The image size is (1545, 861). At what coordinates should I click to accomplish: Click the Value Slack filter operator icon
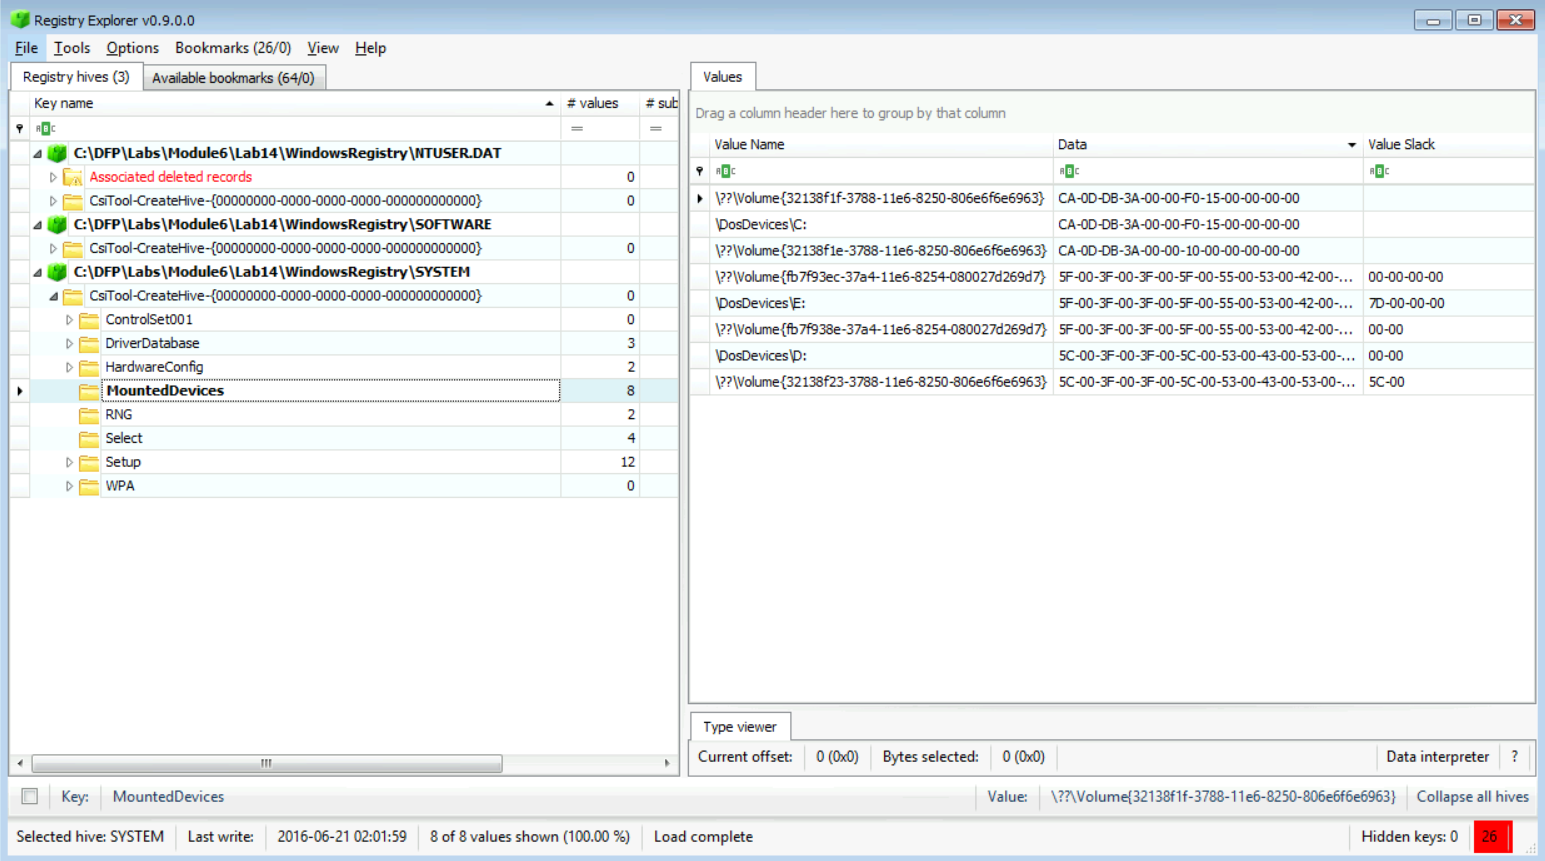1379,171
